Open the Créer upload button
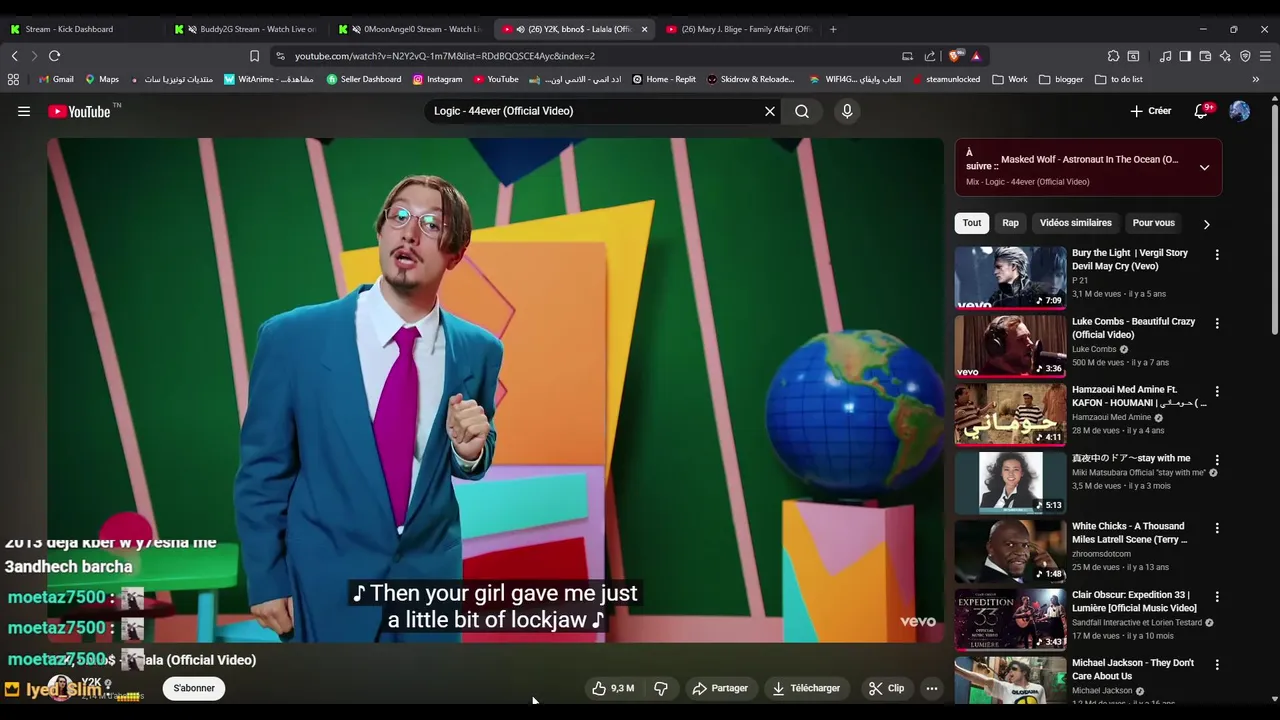Screen dimensions: 1280x720 point(1150,111)
